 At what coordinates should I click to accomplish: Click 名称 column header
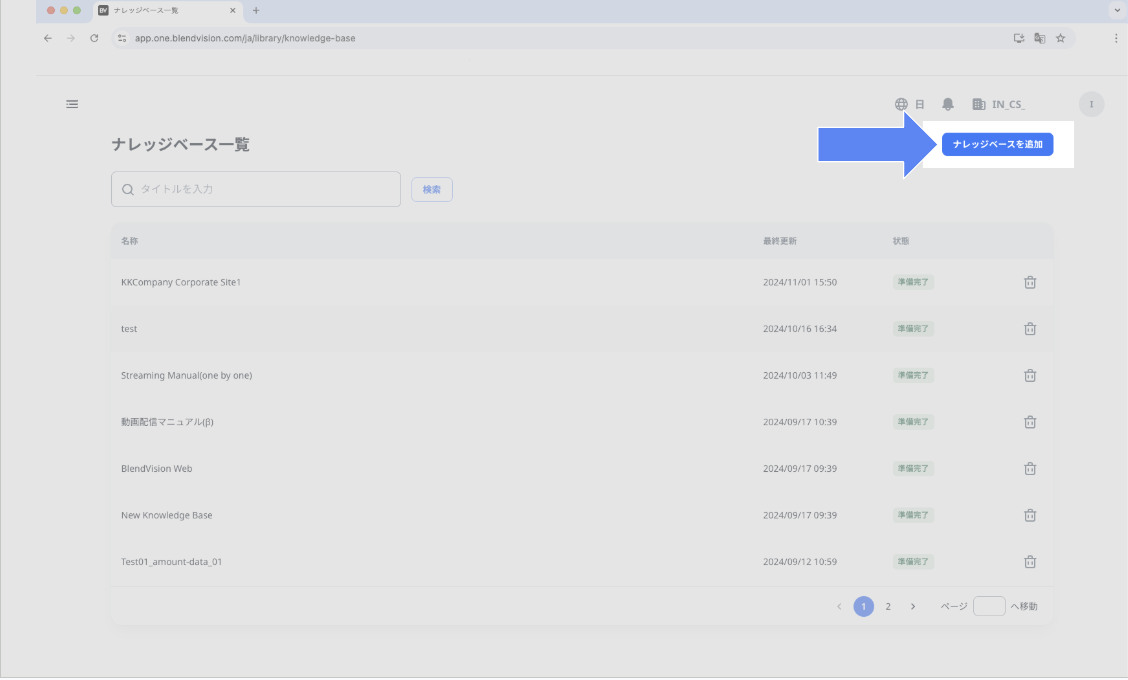point(129,241)
